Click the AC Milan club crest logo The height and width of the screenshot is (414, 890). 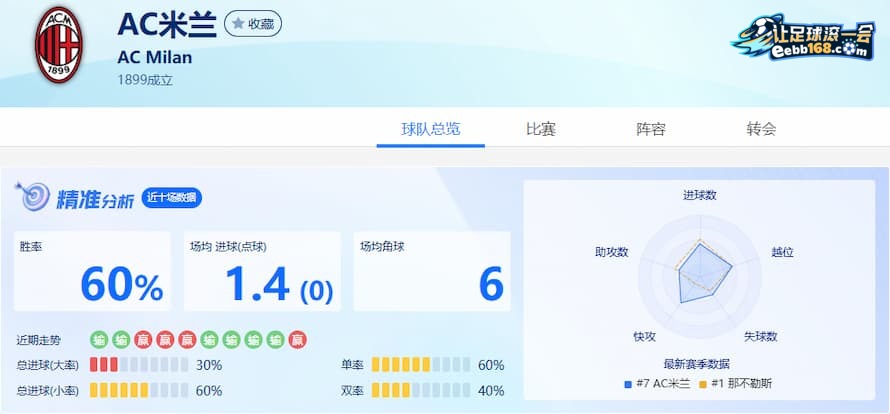[x=58, y=45]
